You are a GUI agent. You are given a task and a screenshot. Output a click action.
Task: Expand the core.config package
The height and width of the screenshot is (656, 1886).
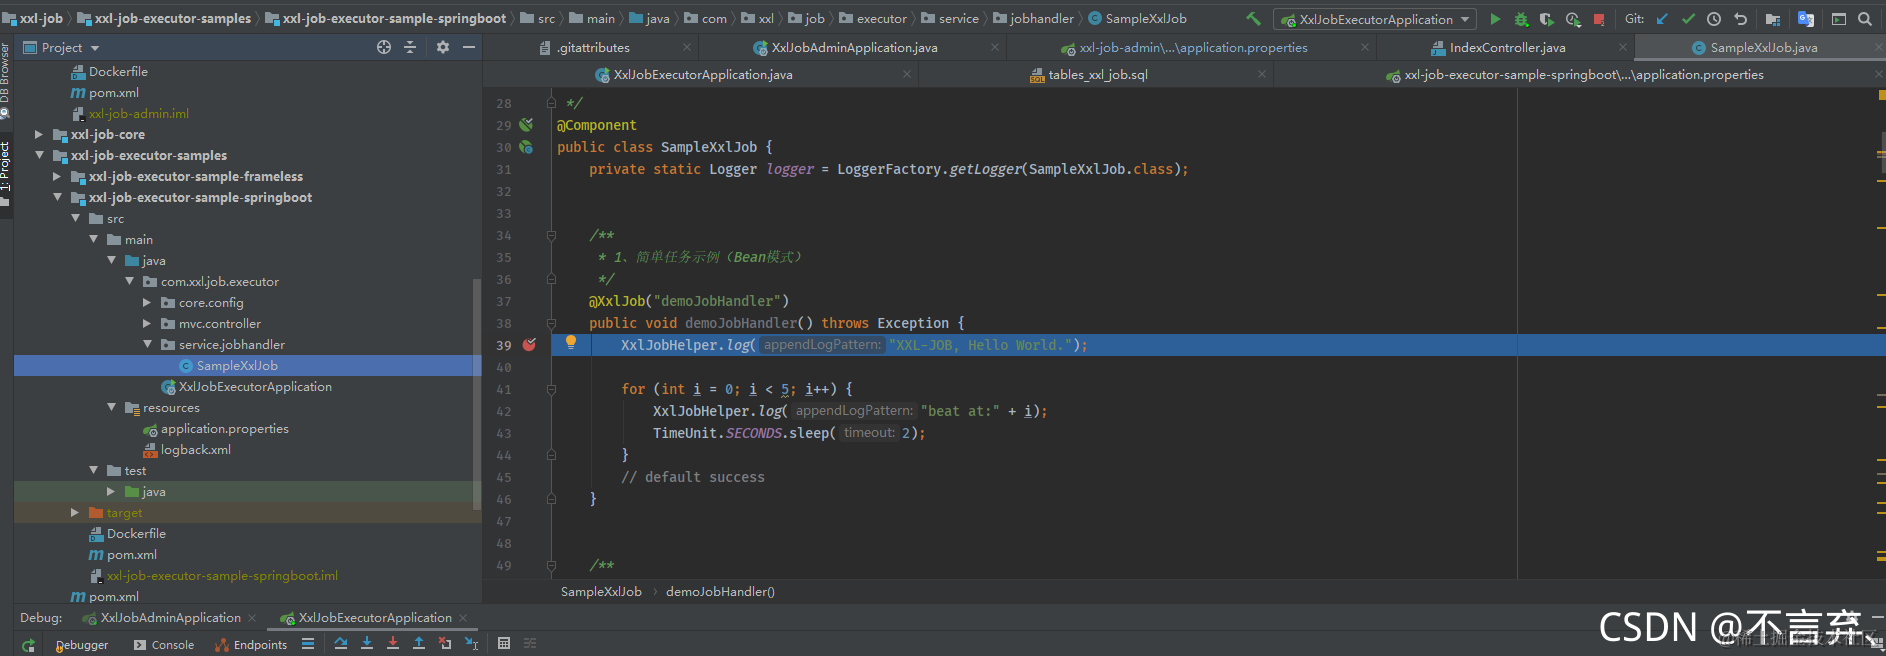147,302
